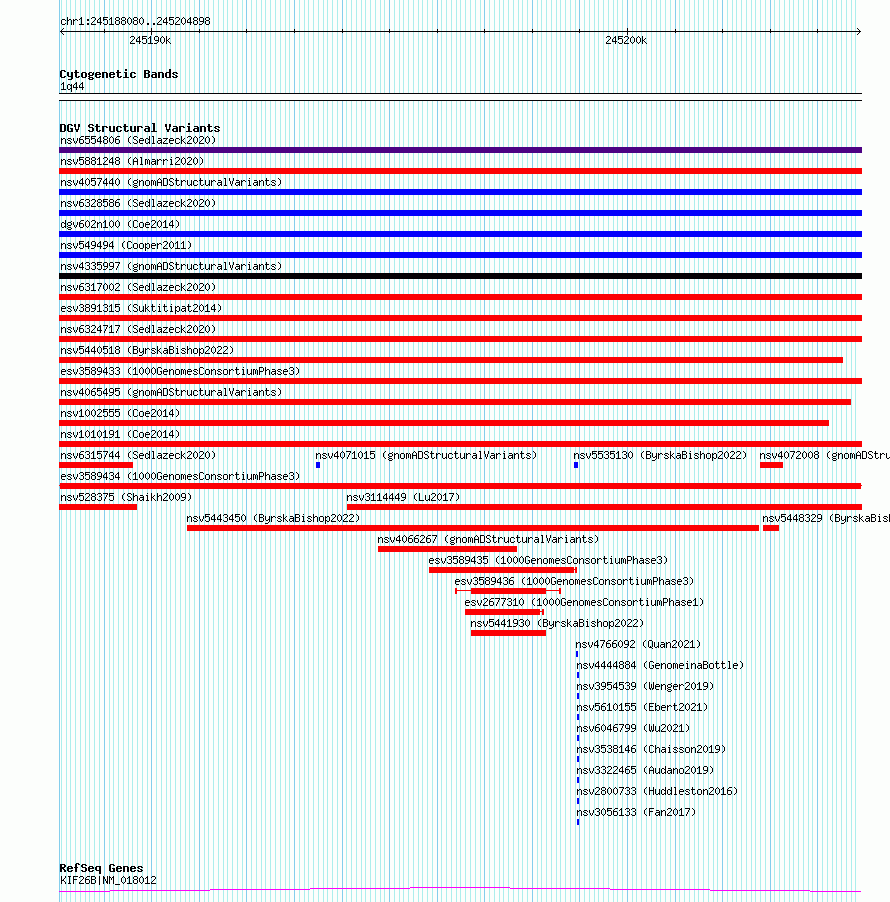This screenshot has width=890, height=902.
Task: Click the red bar under nsv5441930
Action: (x=508, y=633)
